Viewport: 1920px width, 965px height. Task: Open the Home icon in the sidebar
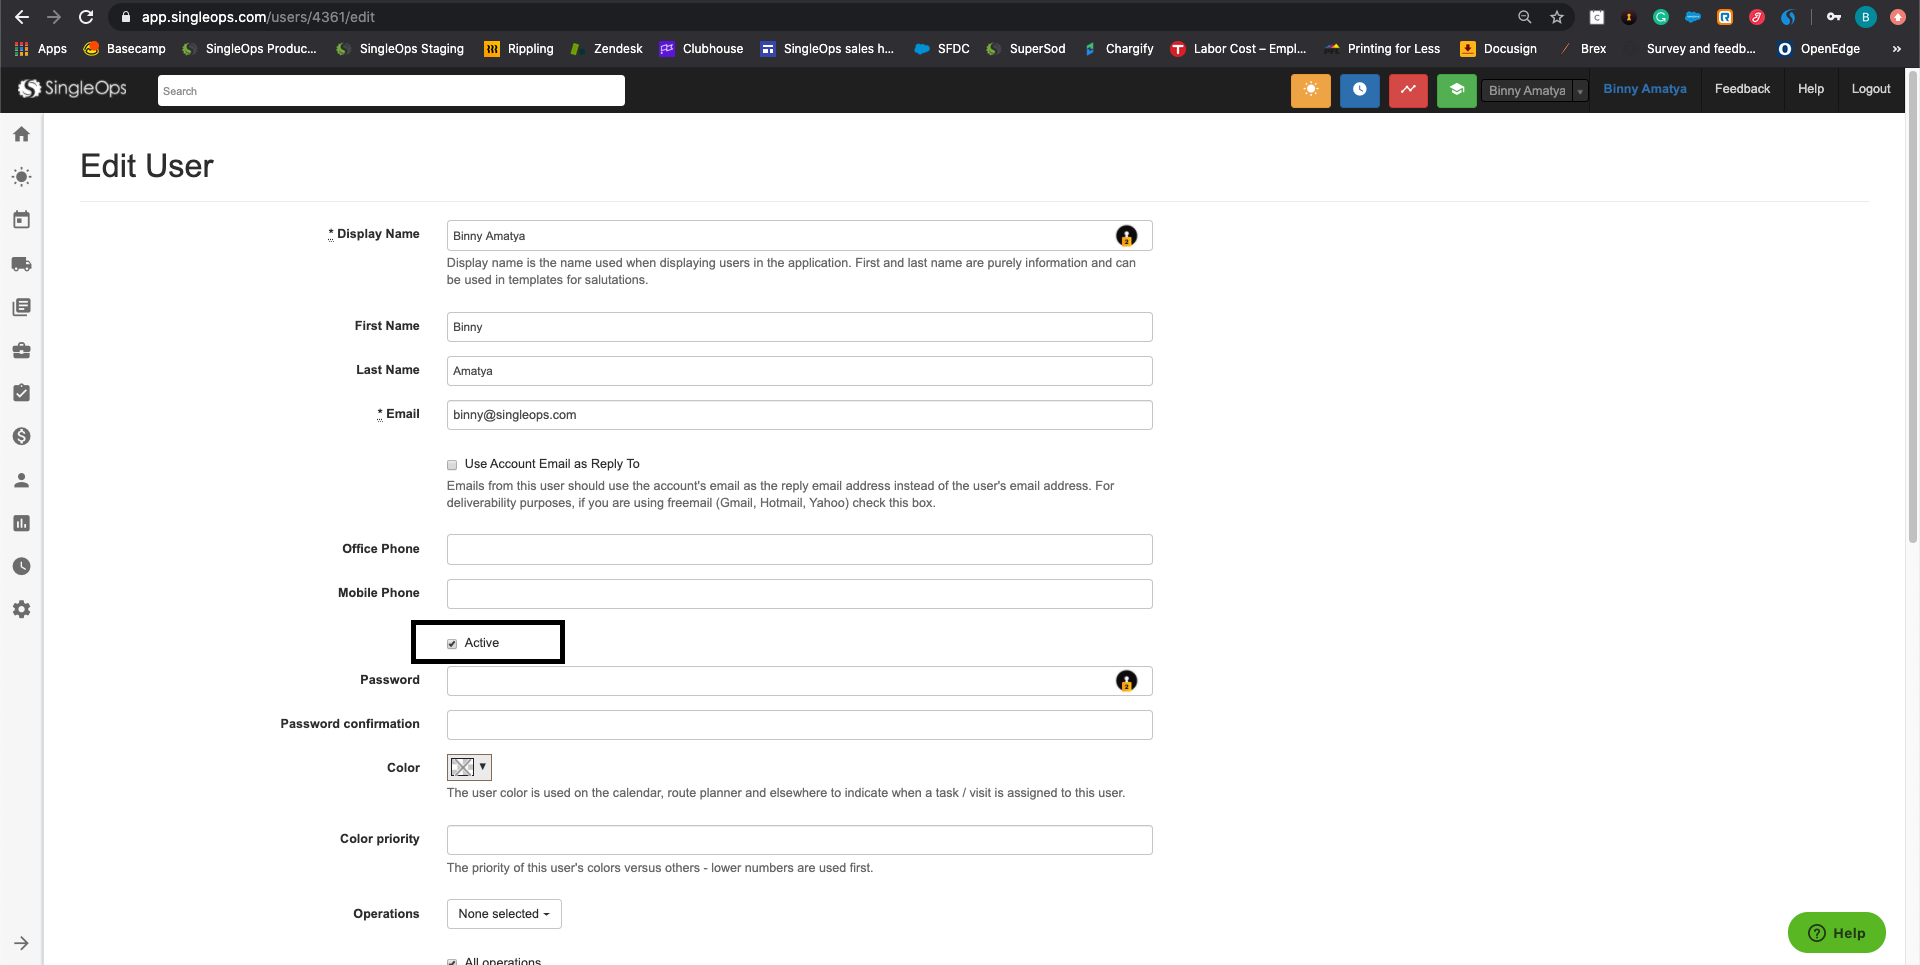pos(21,134)
